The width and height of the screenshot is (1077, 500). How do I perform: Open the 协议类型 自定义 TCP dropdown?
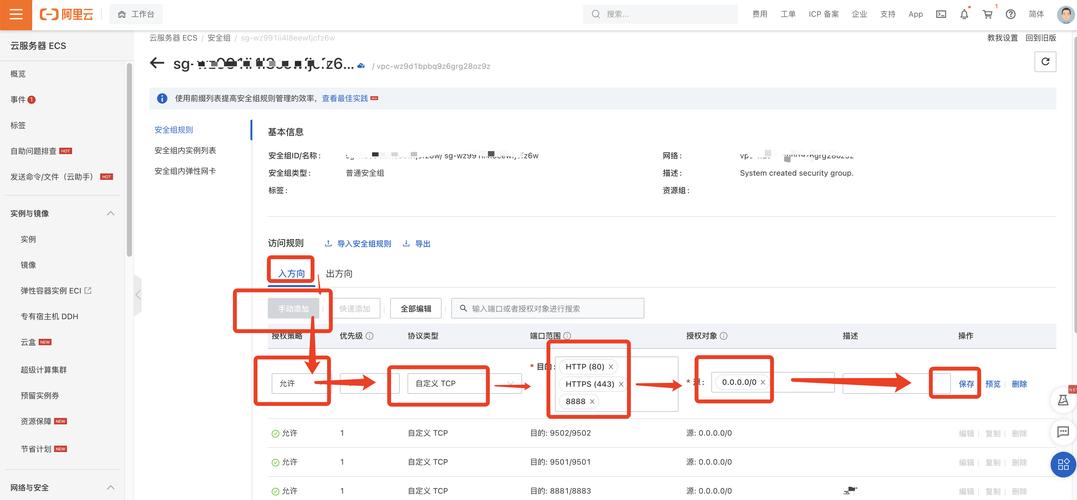pos(464,384)
